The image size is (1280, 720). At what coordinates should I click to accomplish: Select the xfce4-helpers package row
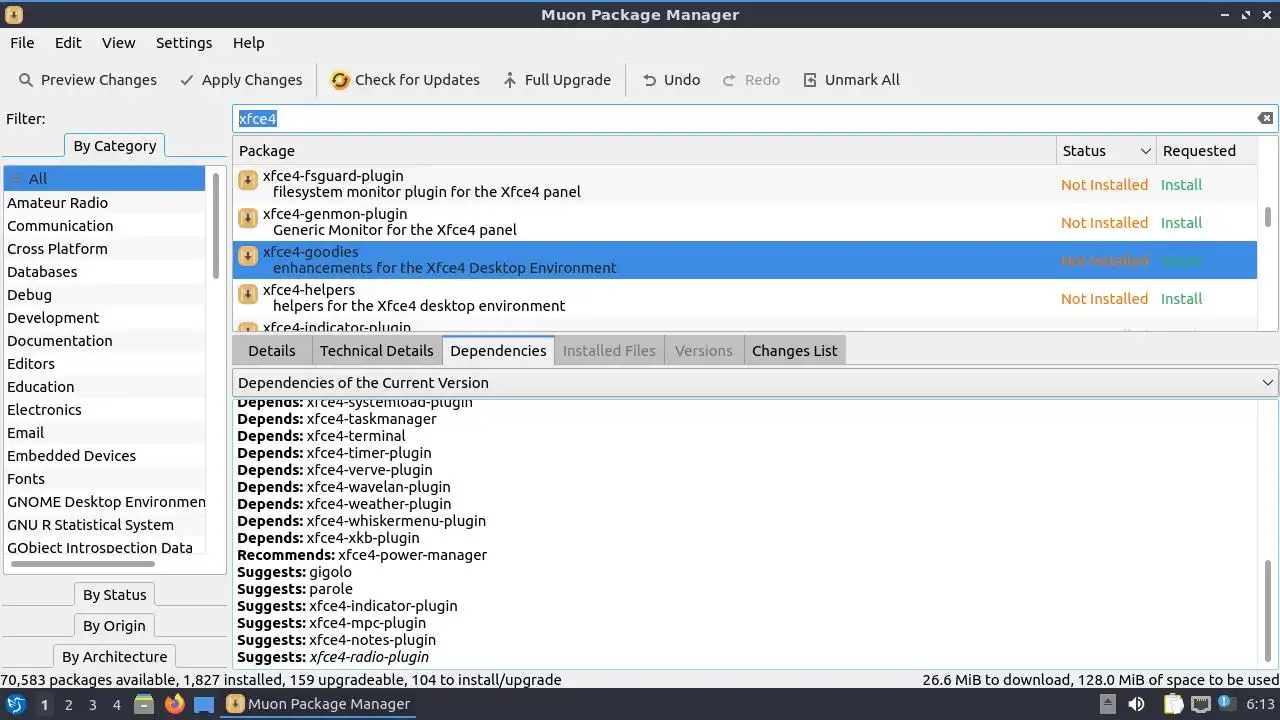[745, 298]
